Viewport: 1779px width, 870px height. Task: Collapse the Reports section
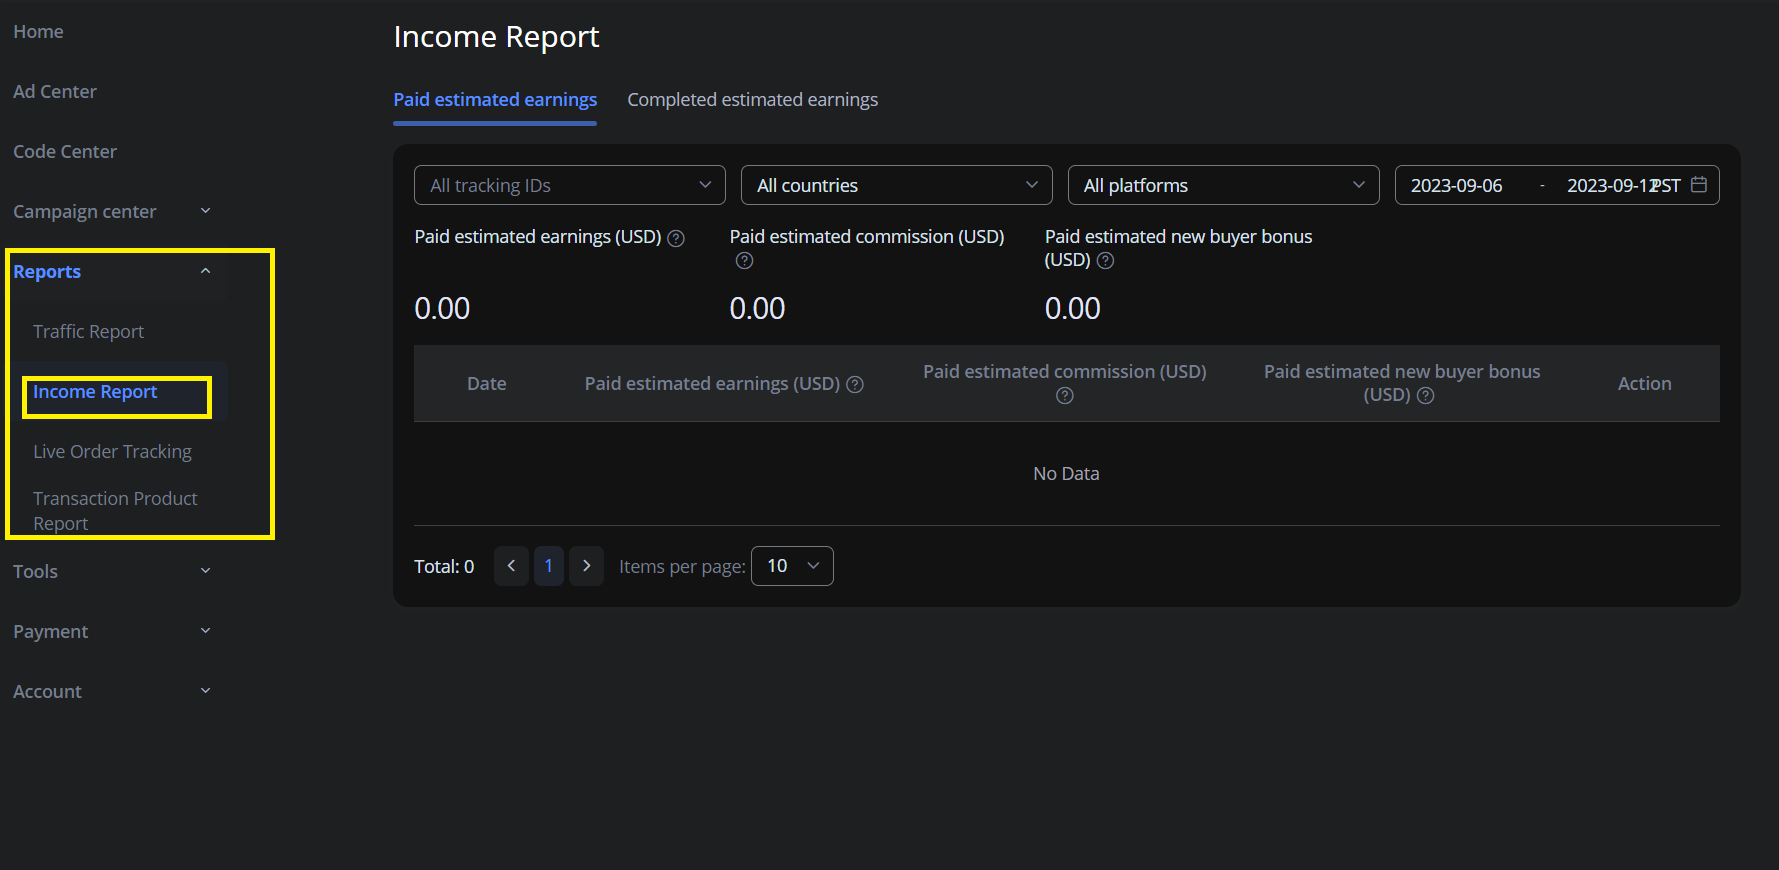point(113,271)
